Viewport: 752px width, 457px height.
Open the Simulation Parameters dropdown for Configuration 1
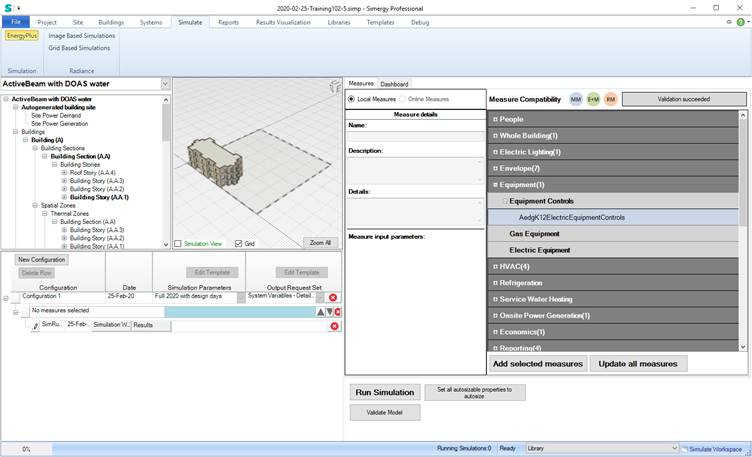pos(241,297)
